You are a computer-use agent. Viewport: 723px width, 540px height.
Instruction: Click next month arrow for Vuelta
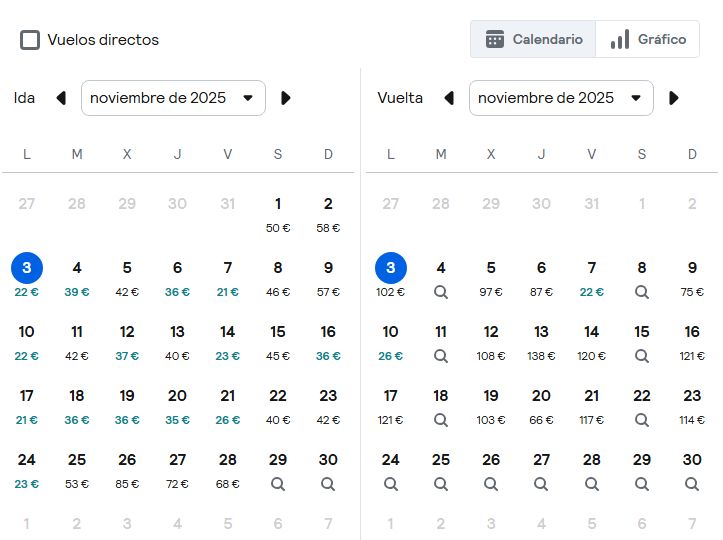point(674,98)
